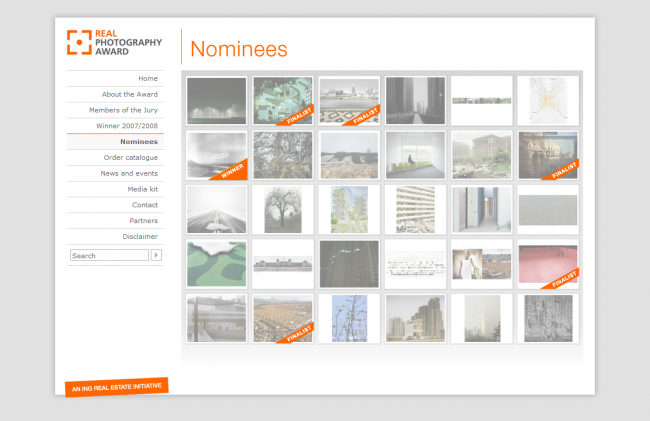Open the skyline mosaic-pavement finalist thumbnail

[349, 101]
